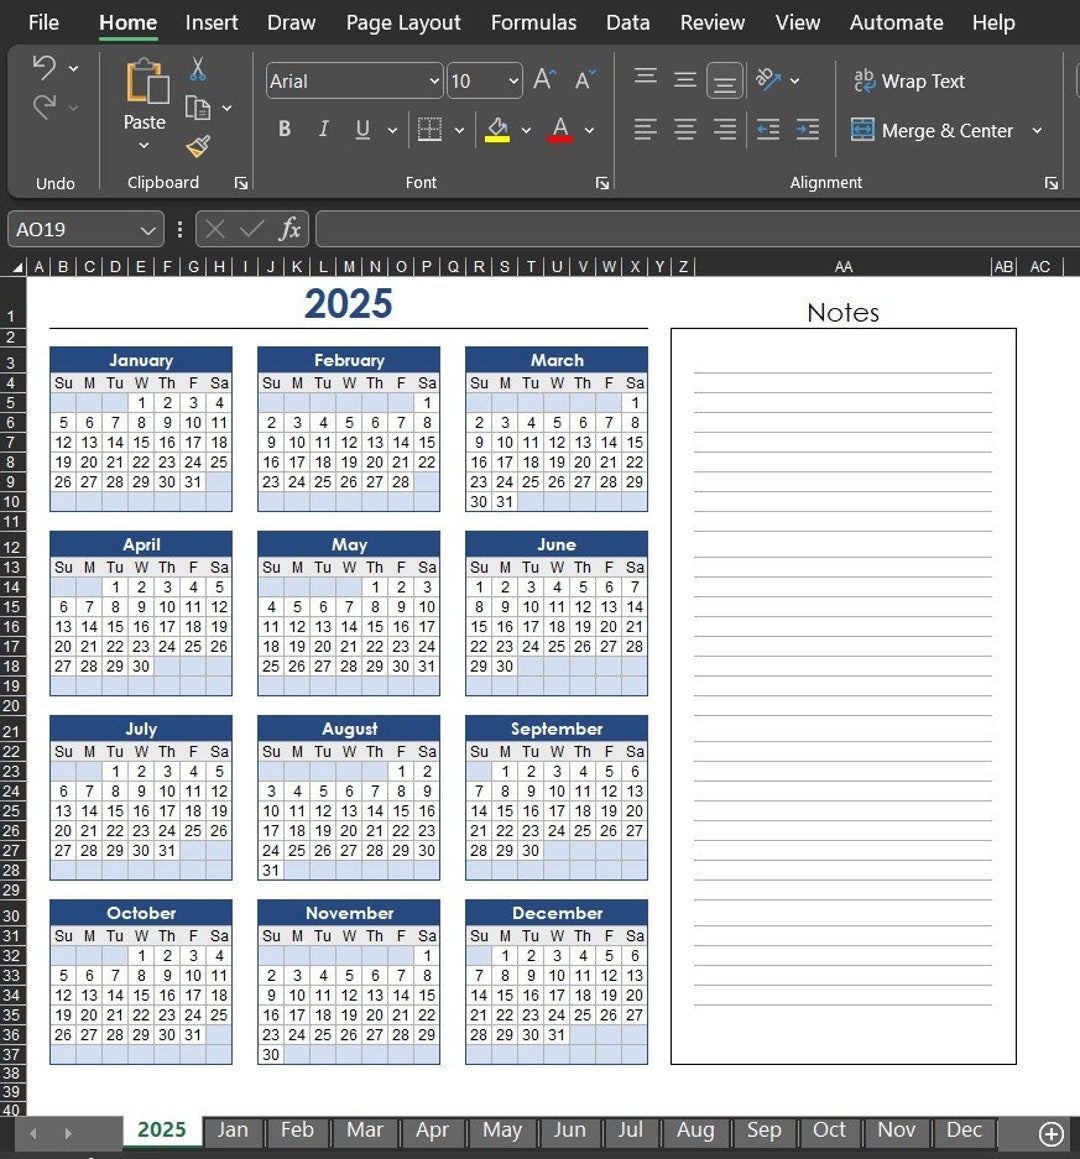Toggle Bold formatting

pyautogui.click(x=285, y=129)
